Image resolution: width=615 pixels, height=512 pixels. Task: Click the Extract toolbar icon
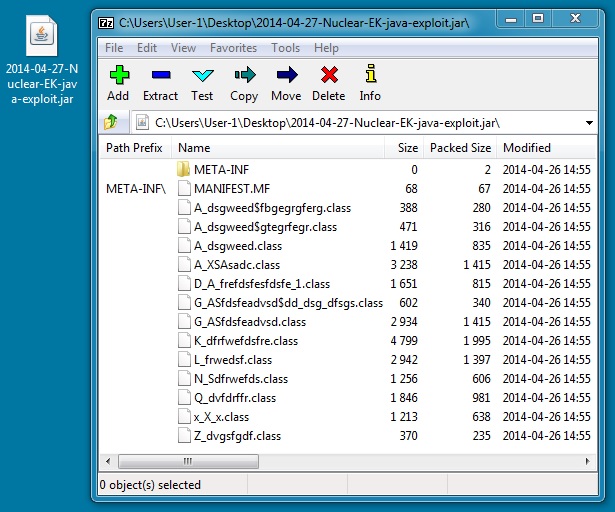pyautogui.click(x=160, y=82)
